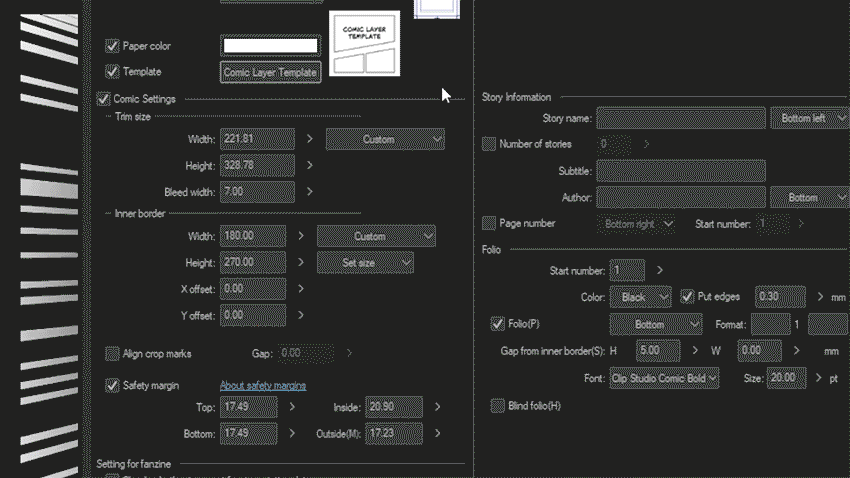850x478 pixels.
Task: Click the font Size 20.00 field
Action: coord(787,378)
